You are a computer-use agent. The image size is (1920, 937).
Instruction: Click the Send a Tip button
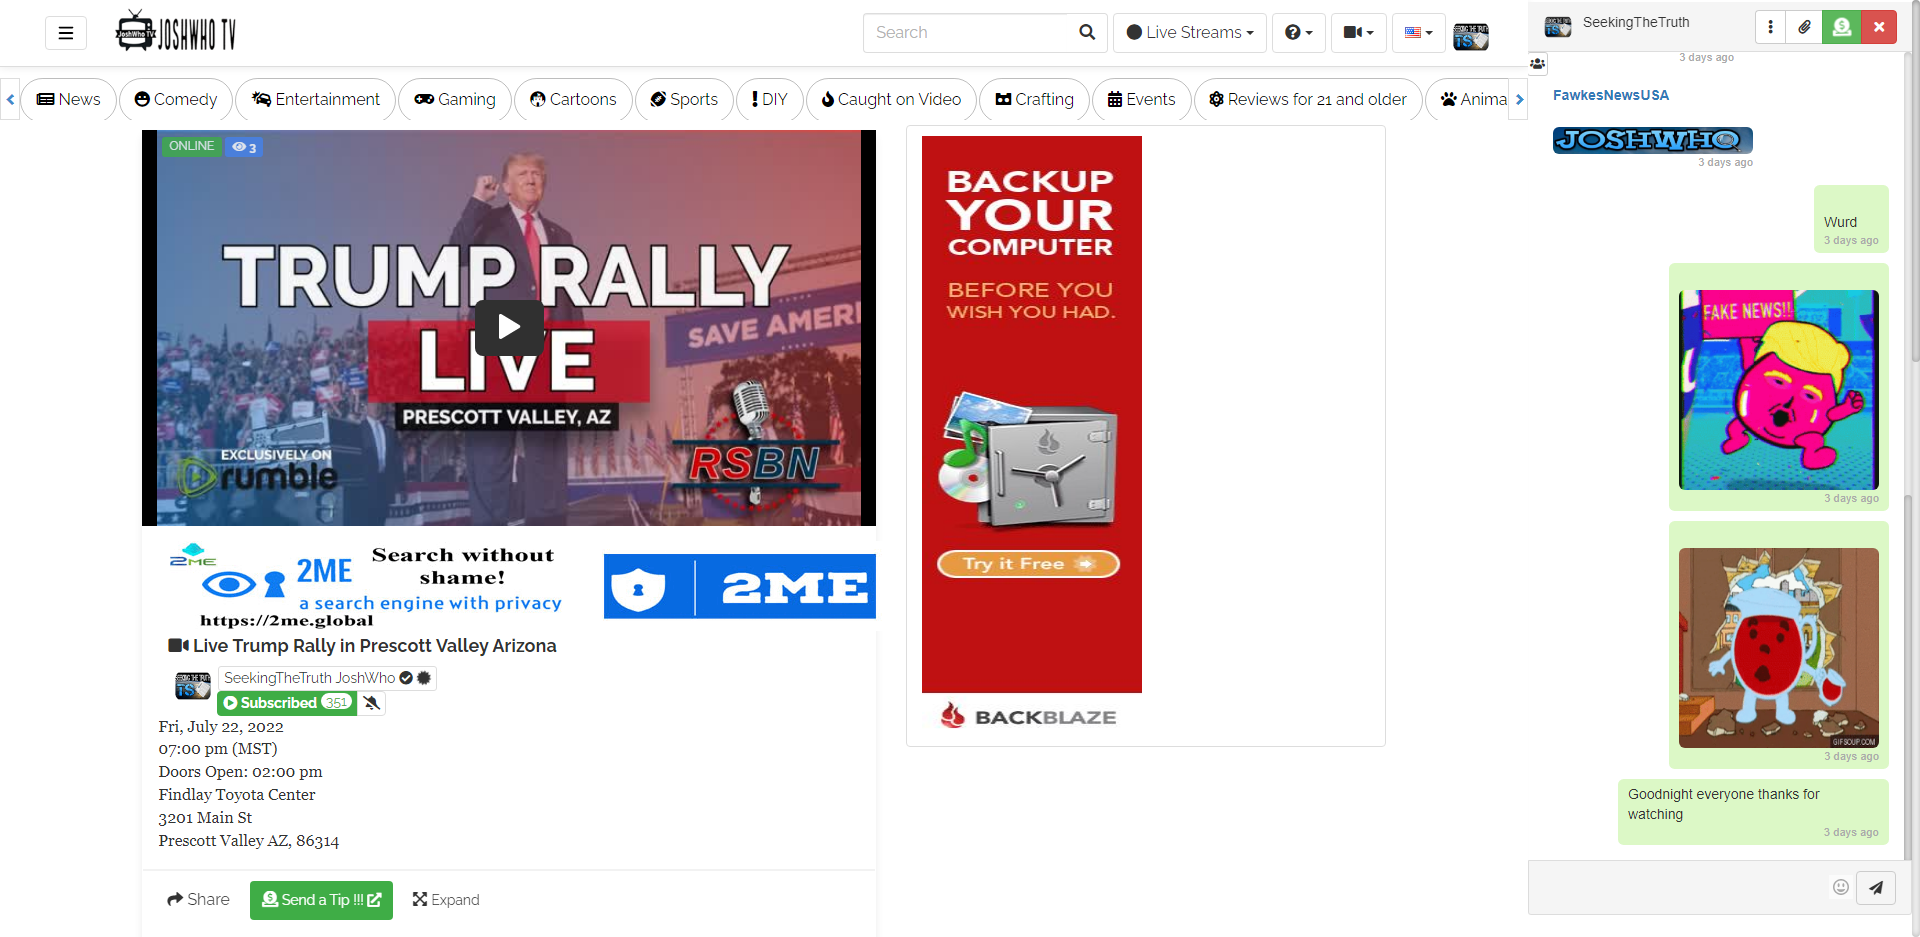tap(321, 899)
